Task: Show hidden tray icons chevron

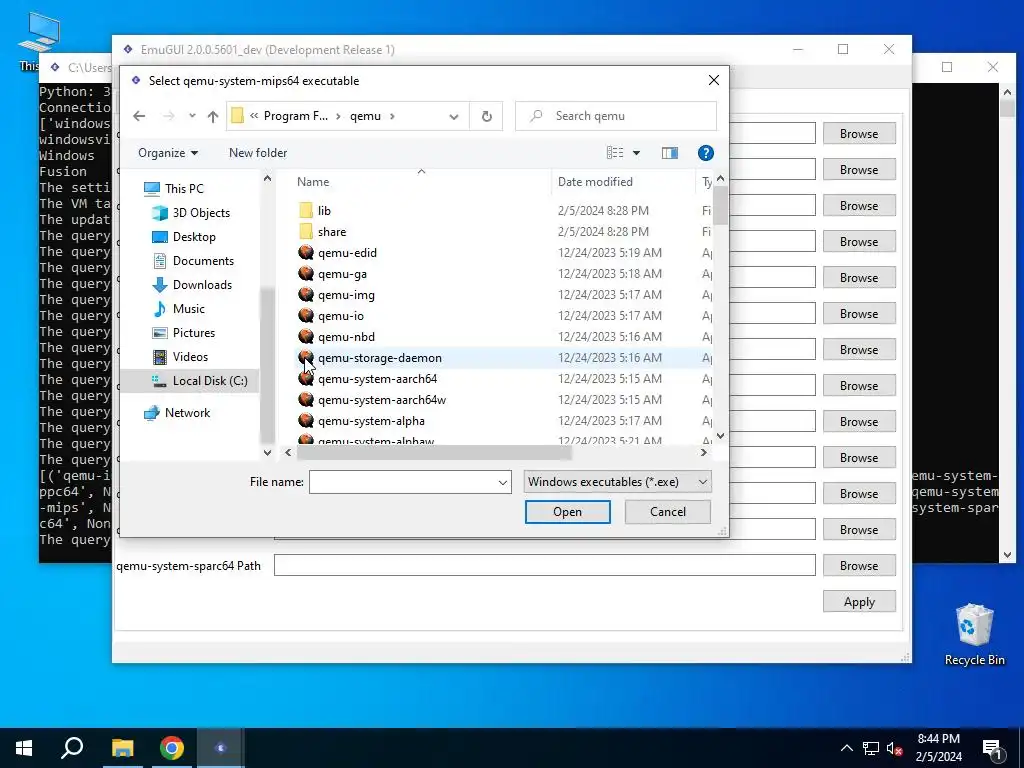Action: [x=846, y=748]
